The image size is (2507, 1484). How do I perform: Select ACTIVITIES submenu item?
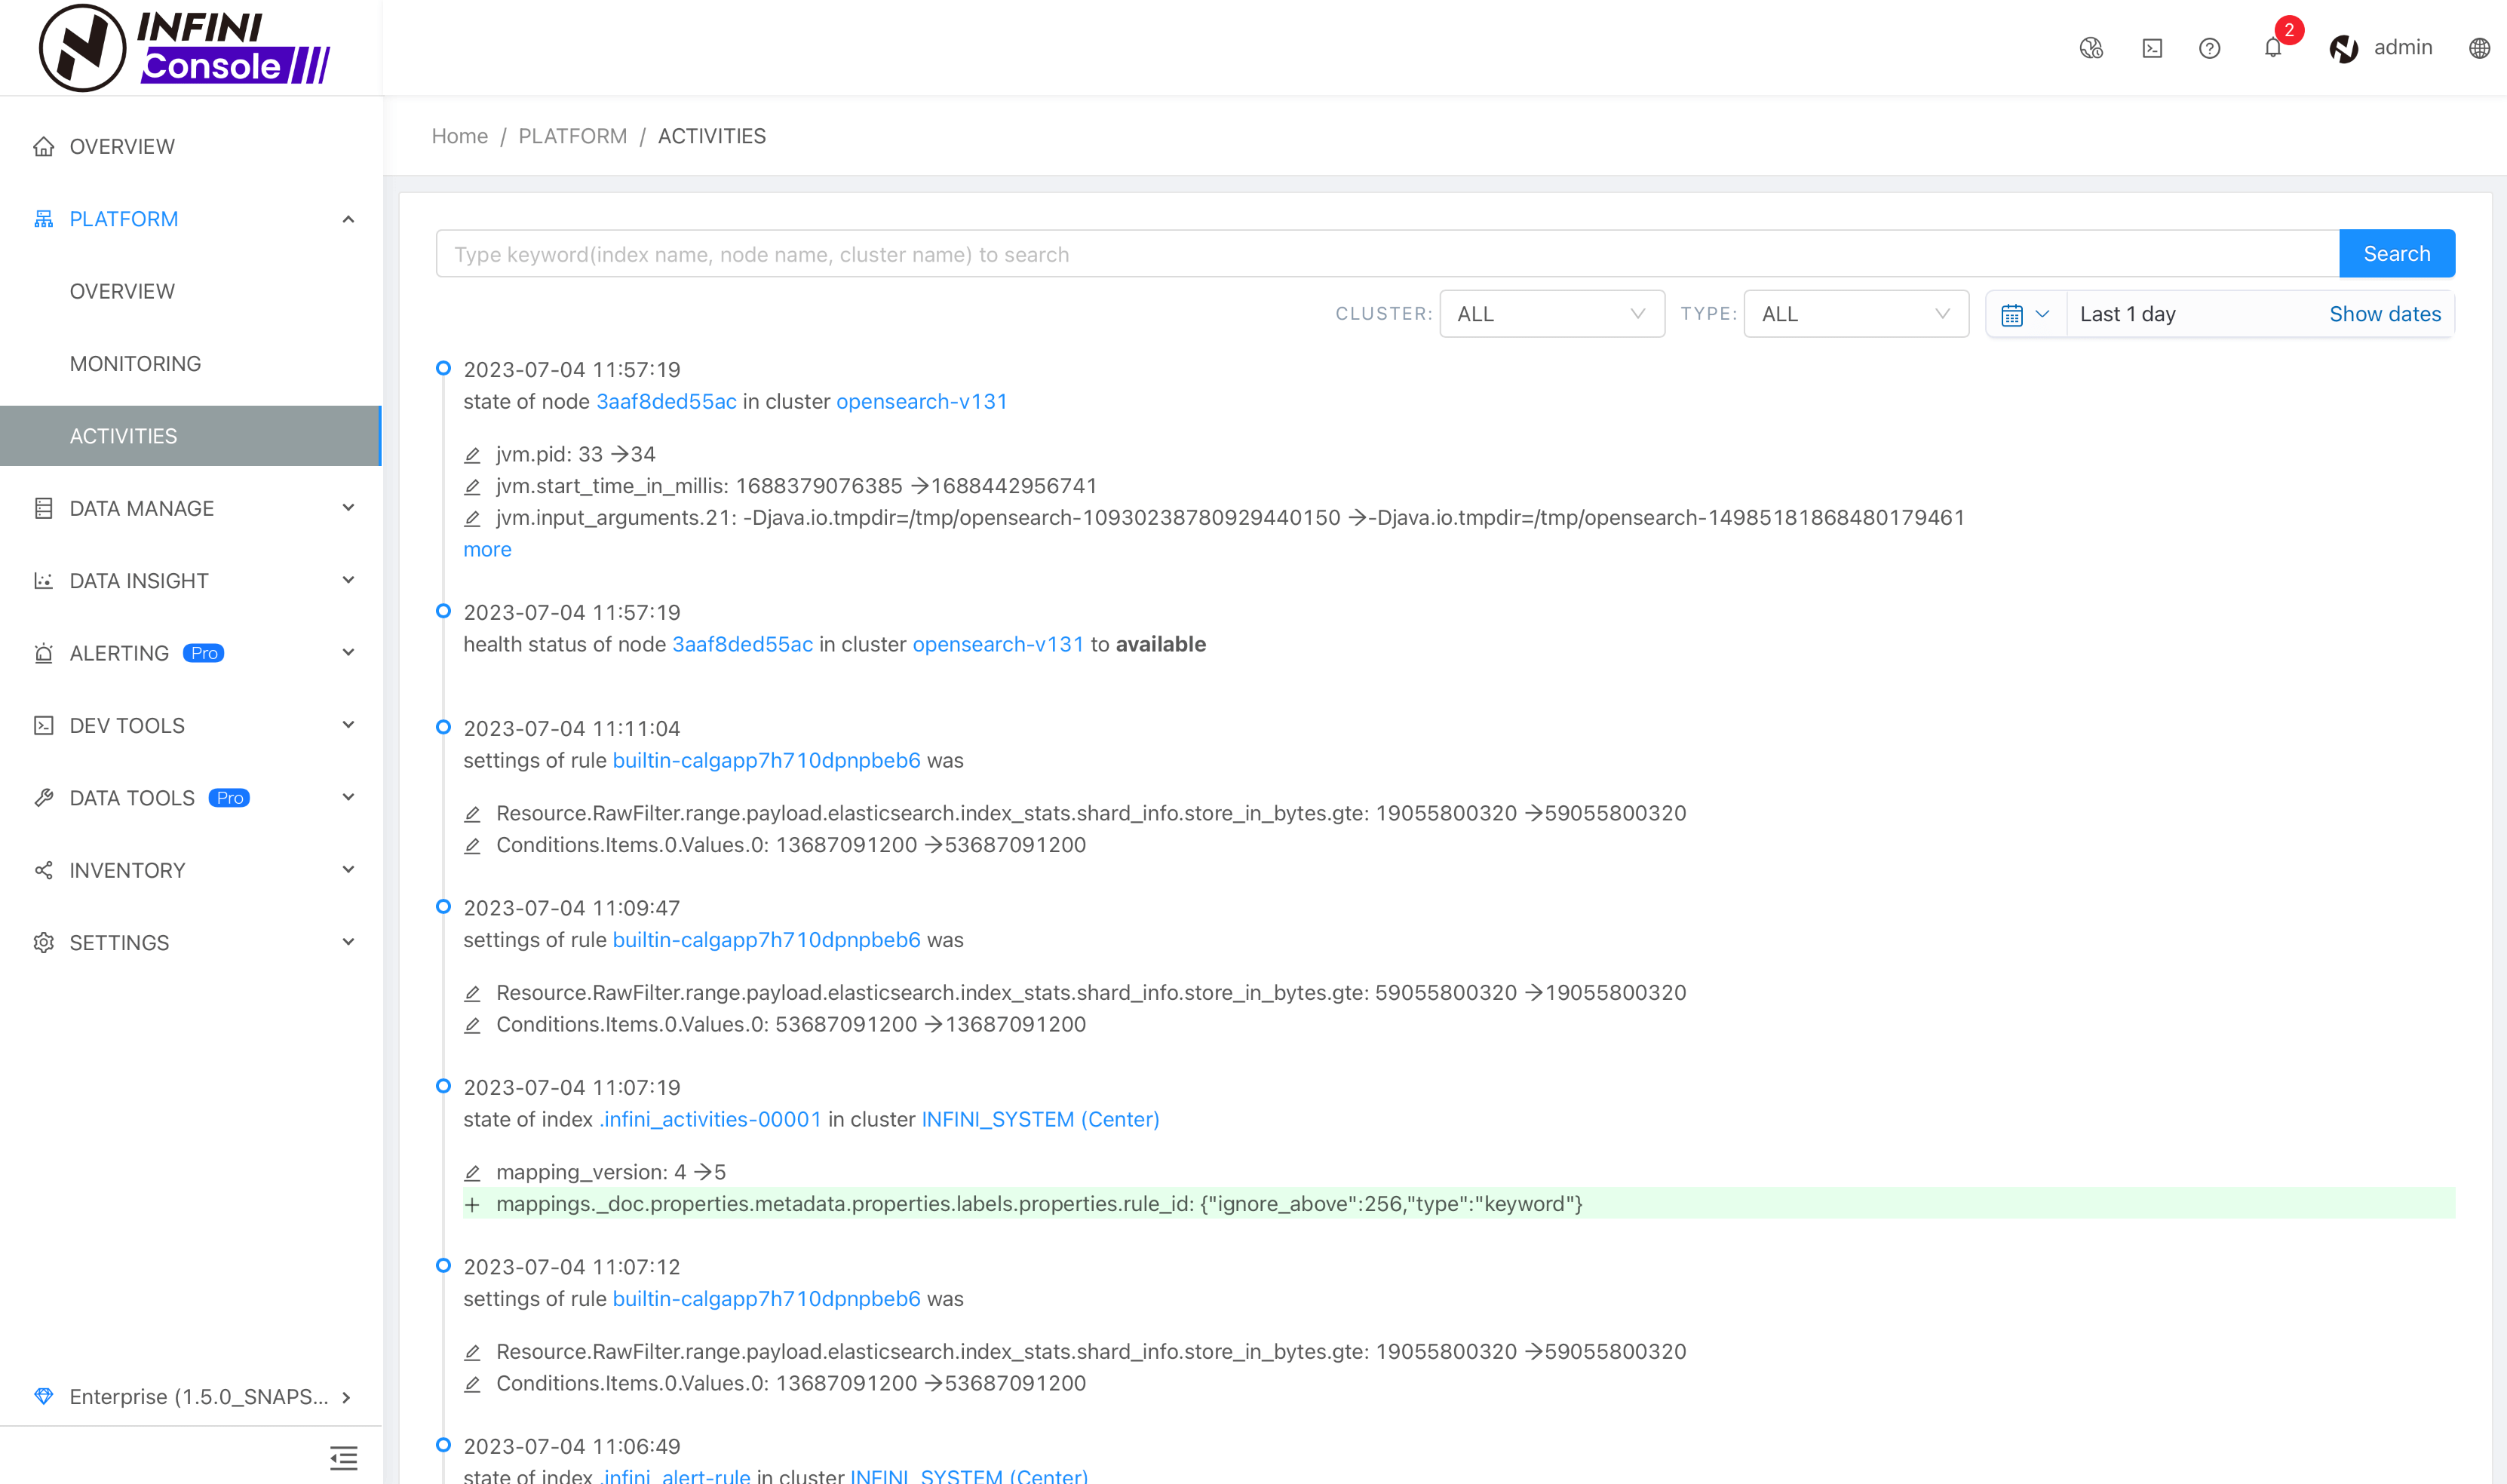(x=190, y=436)
